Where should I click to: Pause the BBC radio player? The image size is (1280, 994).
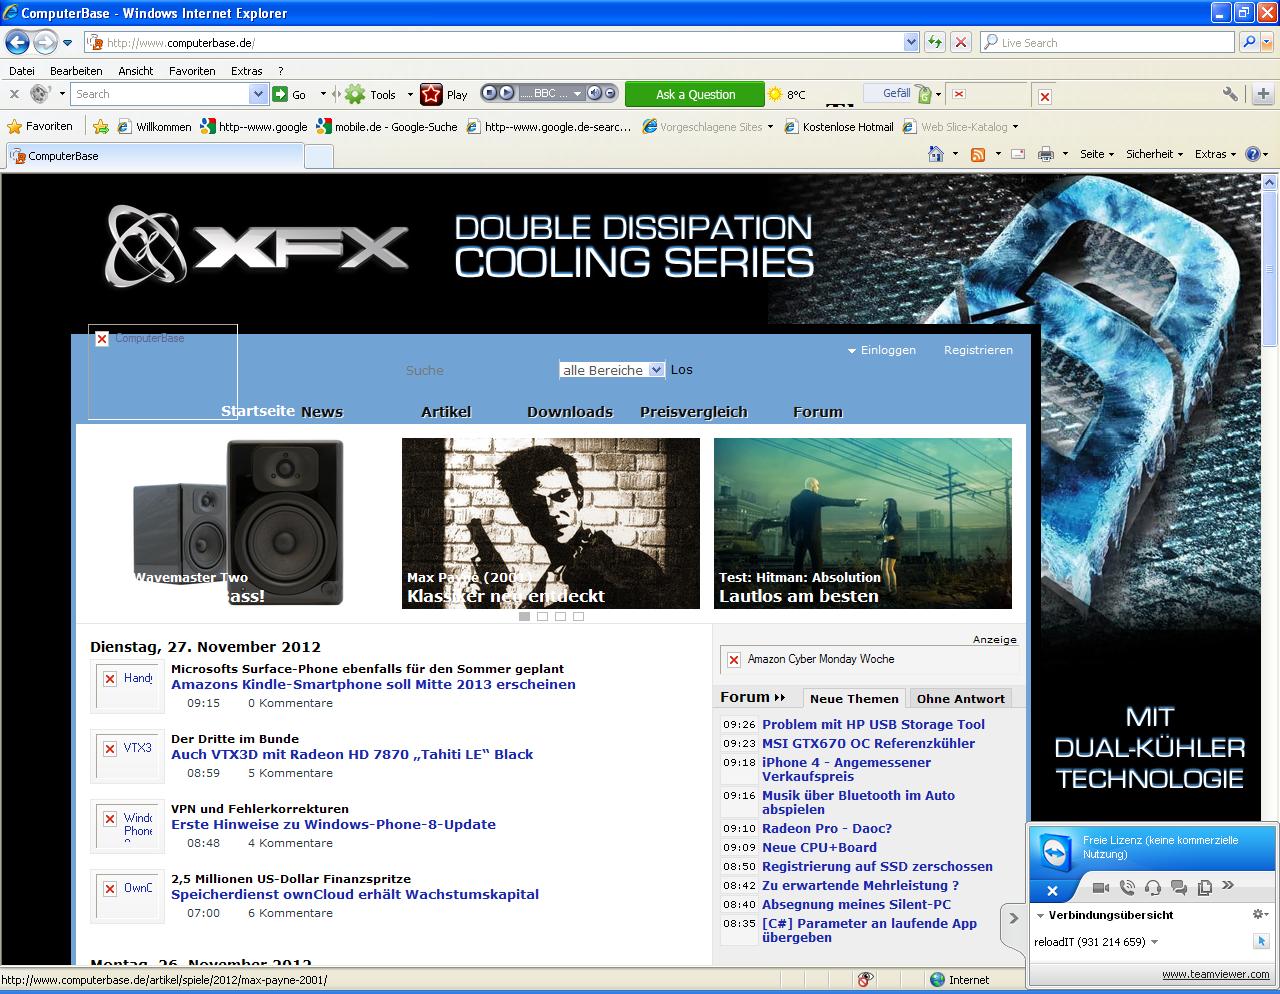[x=490, y=93]
